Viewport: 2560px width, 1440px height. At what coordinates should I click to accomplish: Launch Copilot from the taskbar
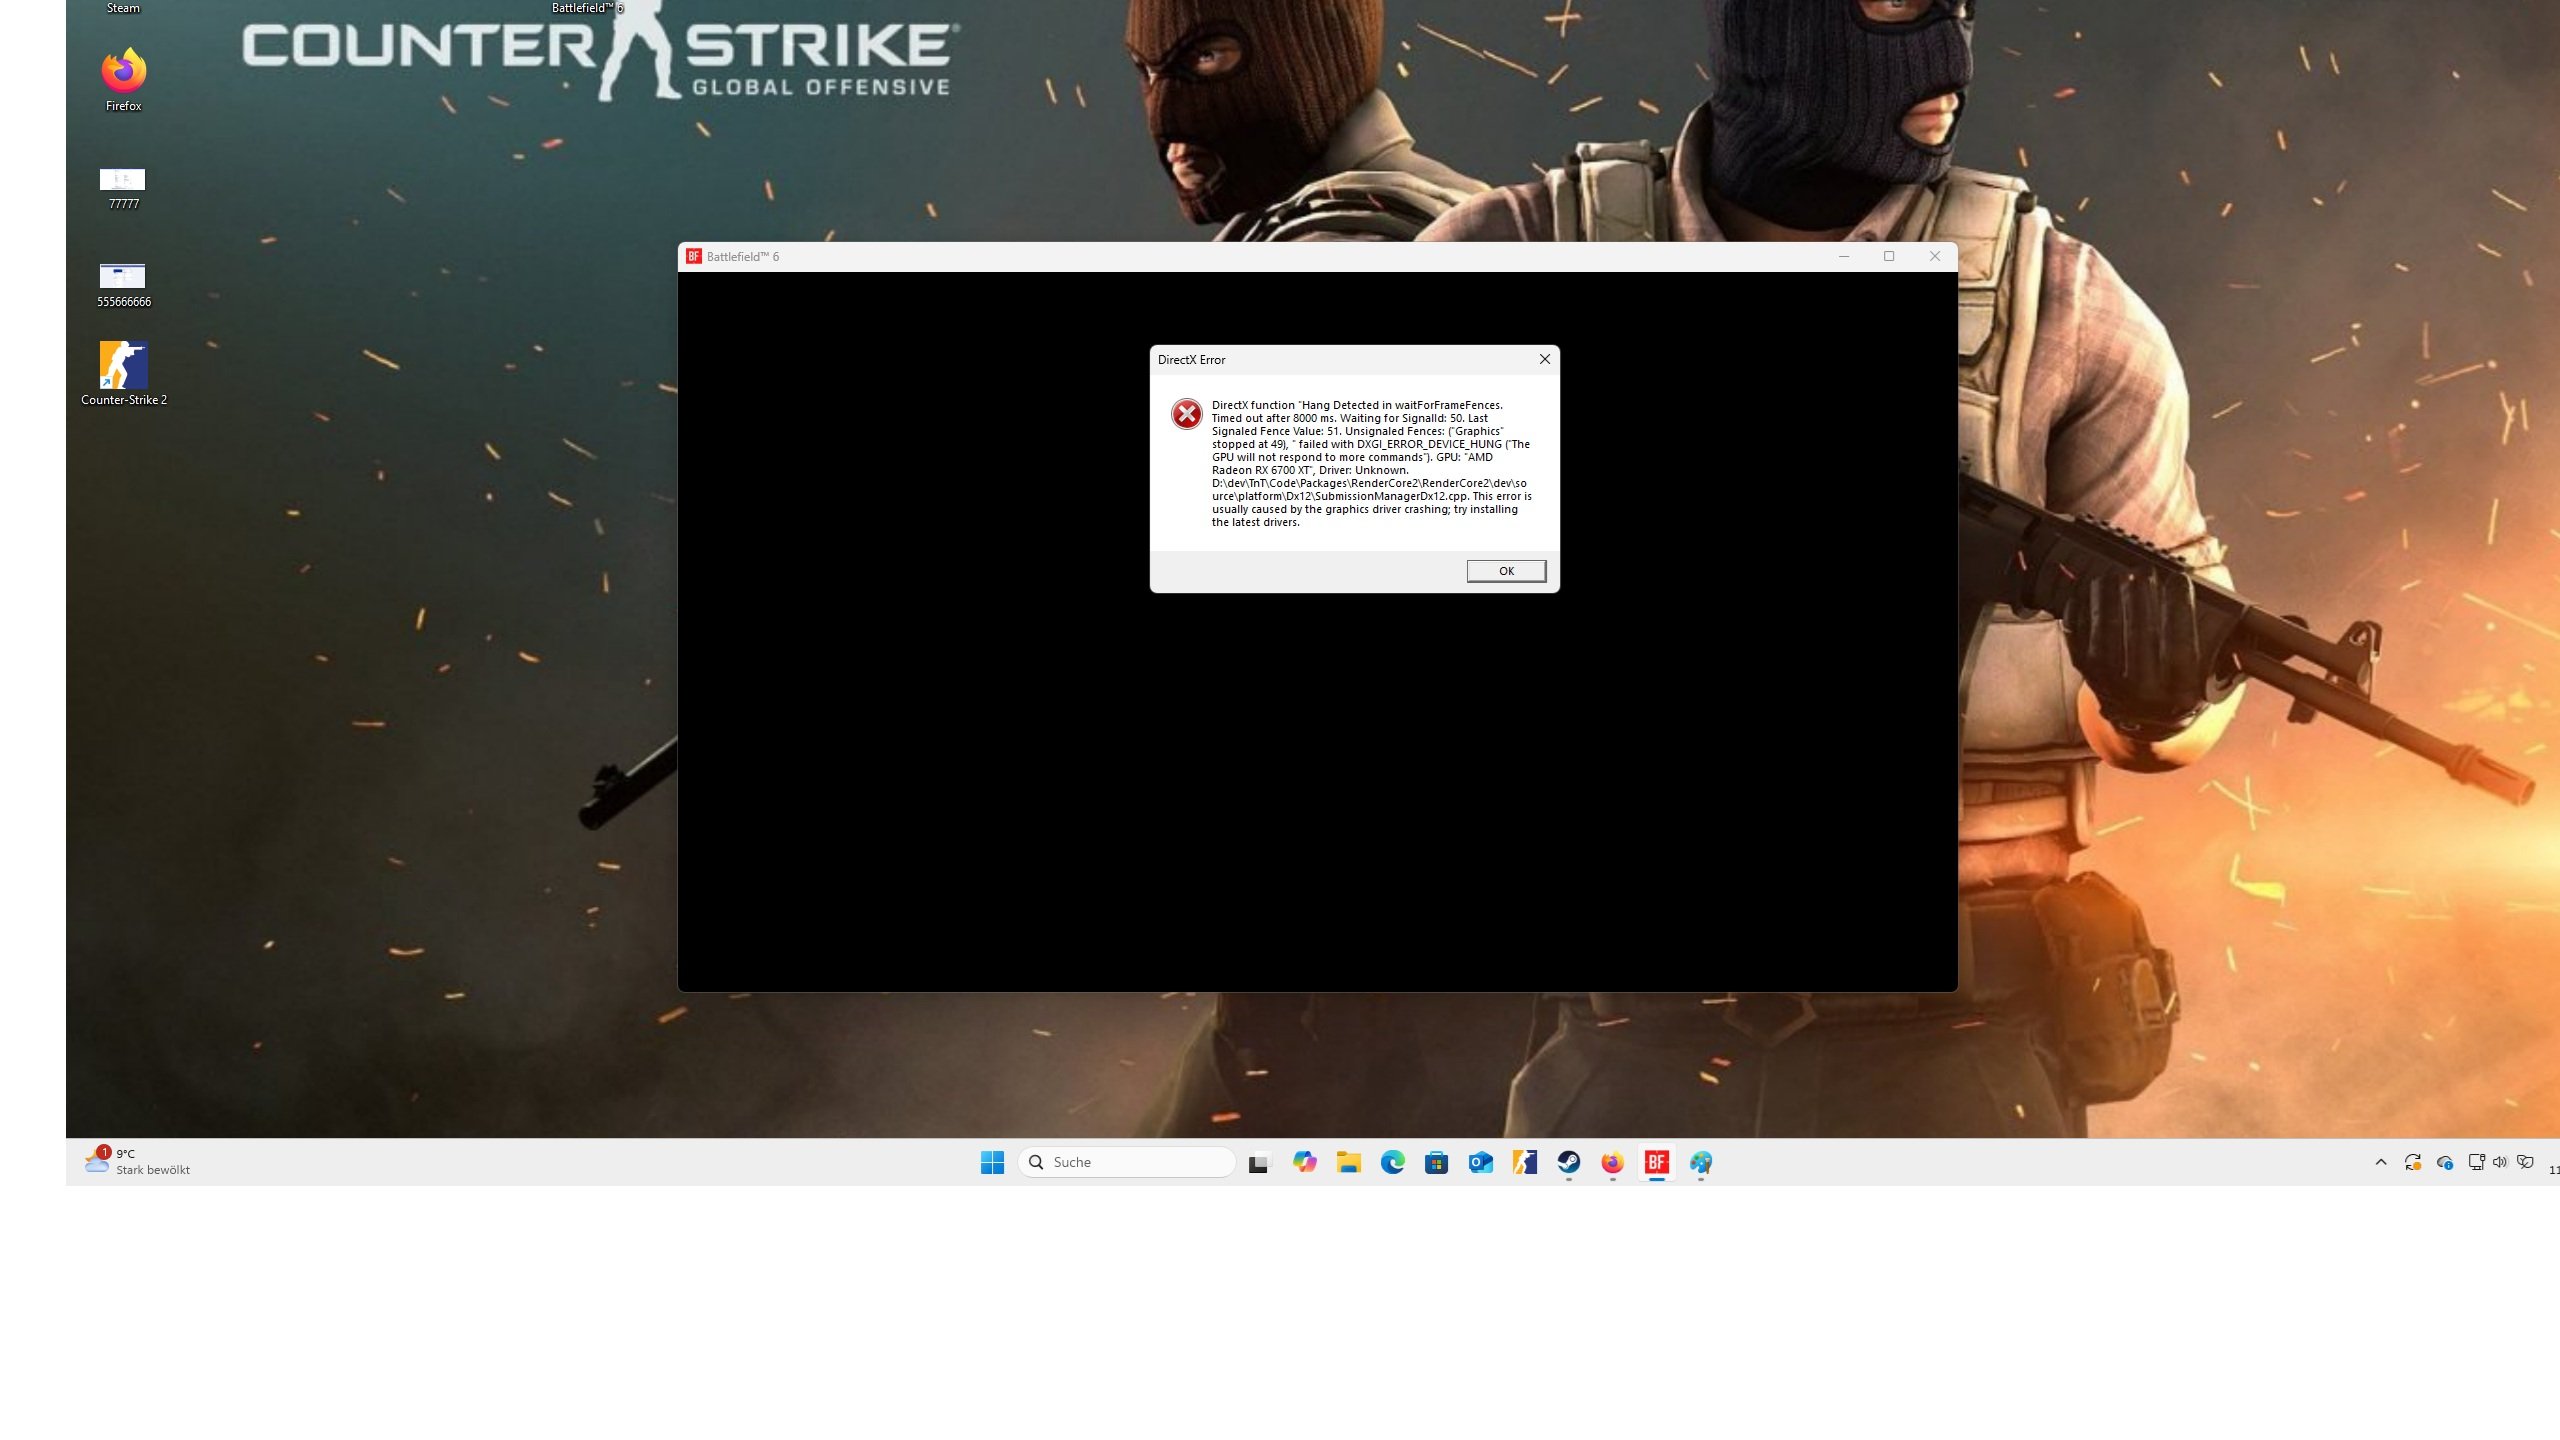click(1304, 1162)
